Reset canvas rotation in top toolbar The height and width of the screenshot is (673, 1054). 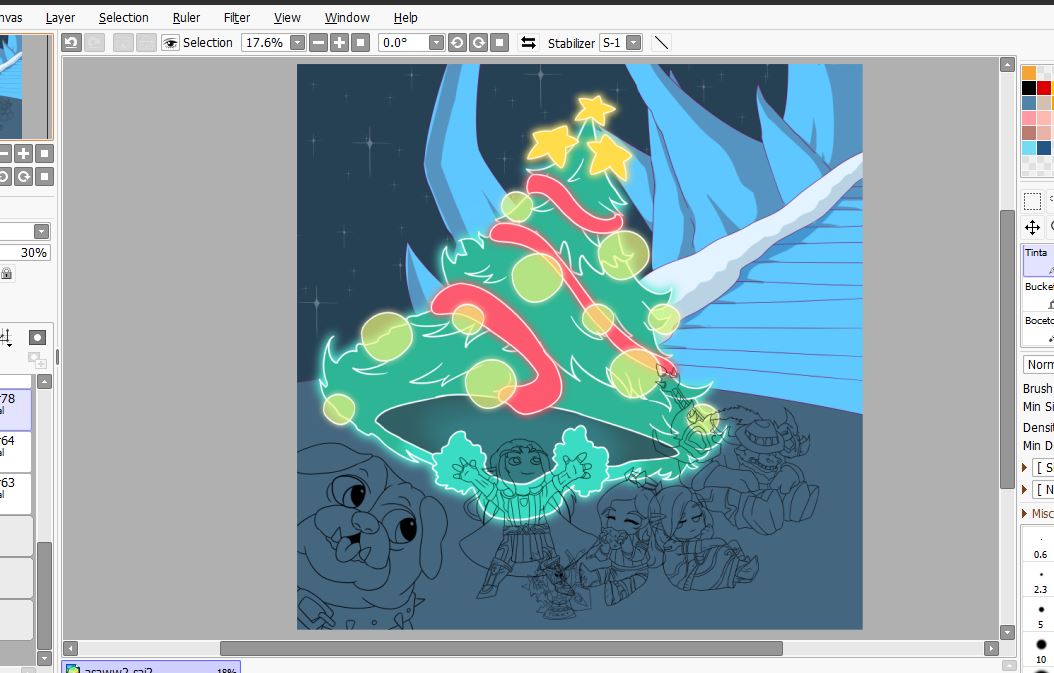pyautogui.click(x=499, y=43)
